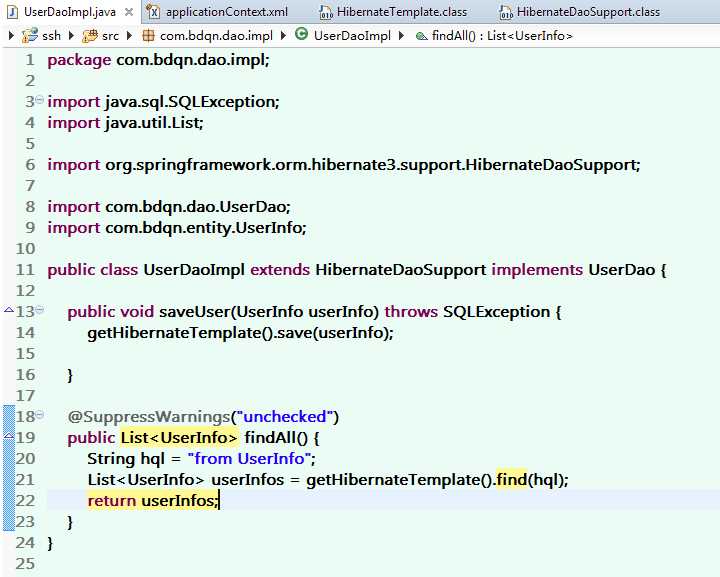720x577 pixels.
Task: Close the UserDaoImpl.java editor tab
Action: tap(129, 12)
